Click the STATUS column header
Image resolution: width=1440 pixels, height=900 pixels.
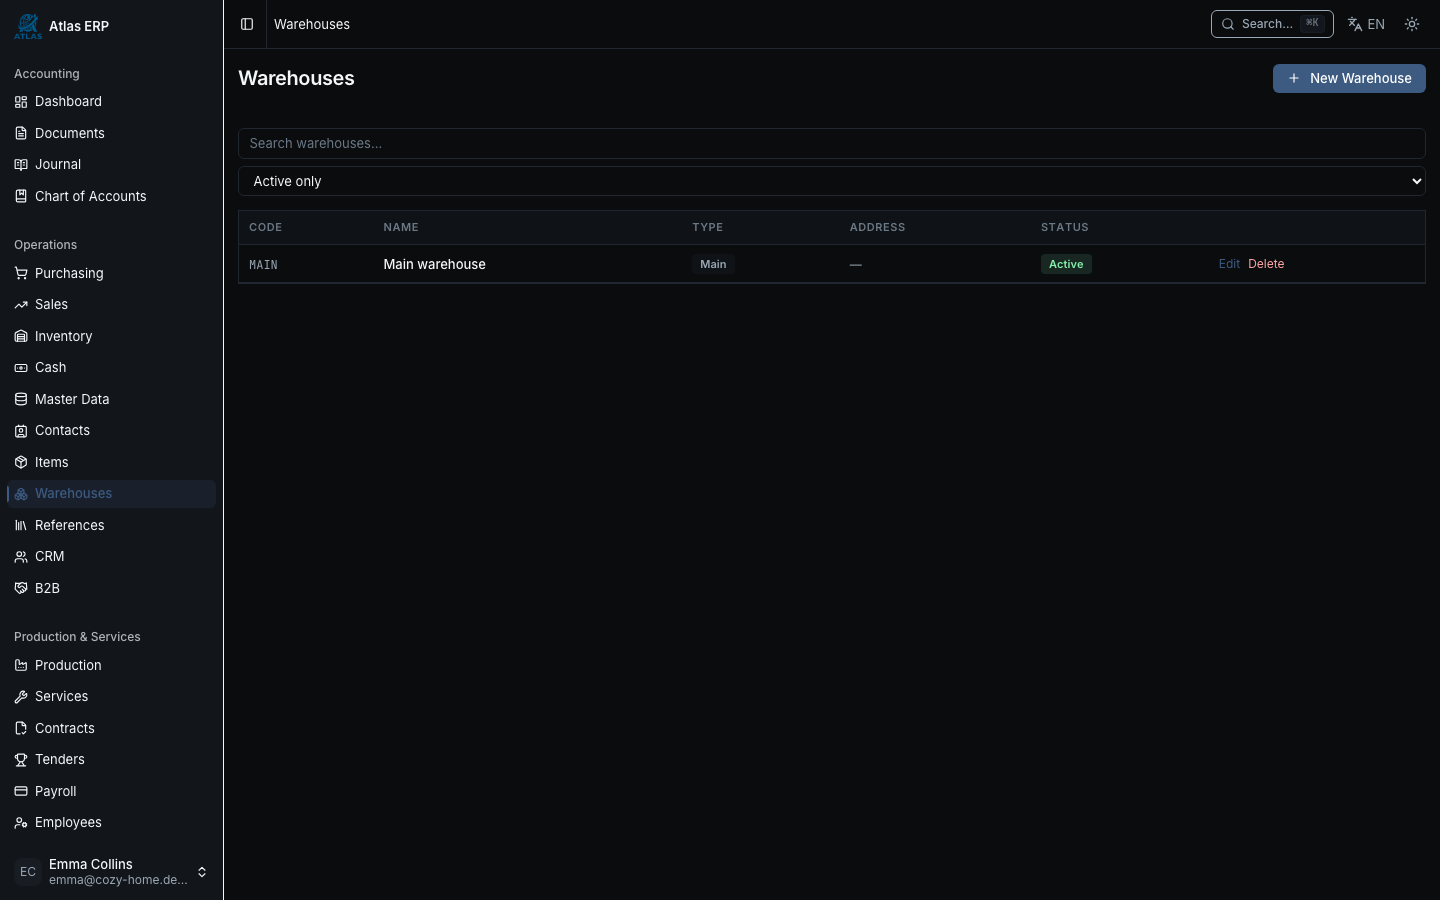click(x=1065, y=227)
